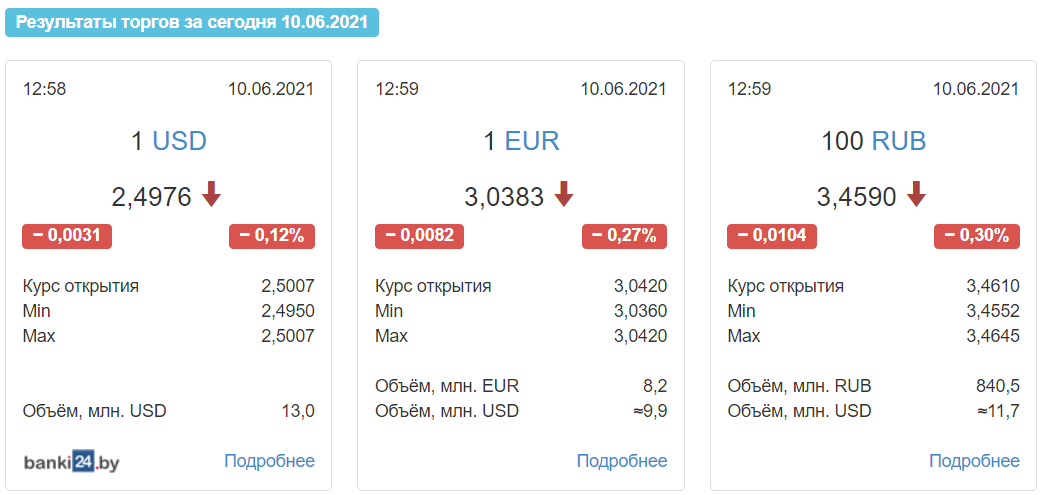Open Подробнее in the USD card
The image size is (1043, 495).
pyautogui.click(x=269, y=460)
